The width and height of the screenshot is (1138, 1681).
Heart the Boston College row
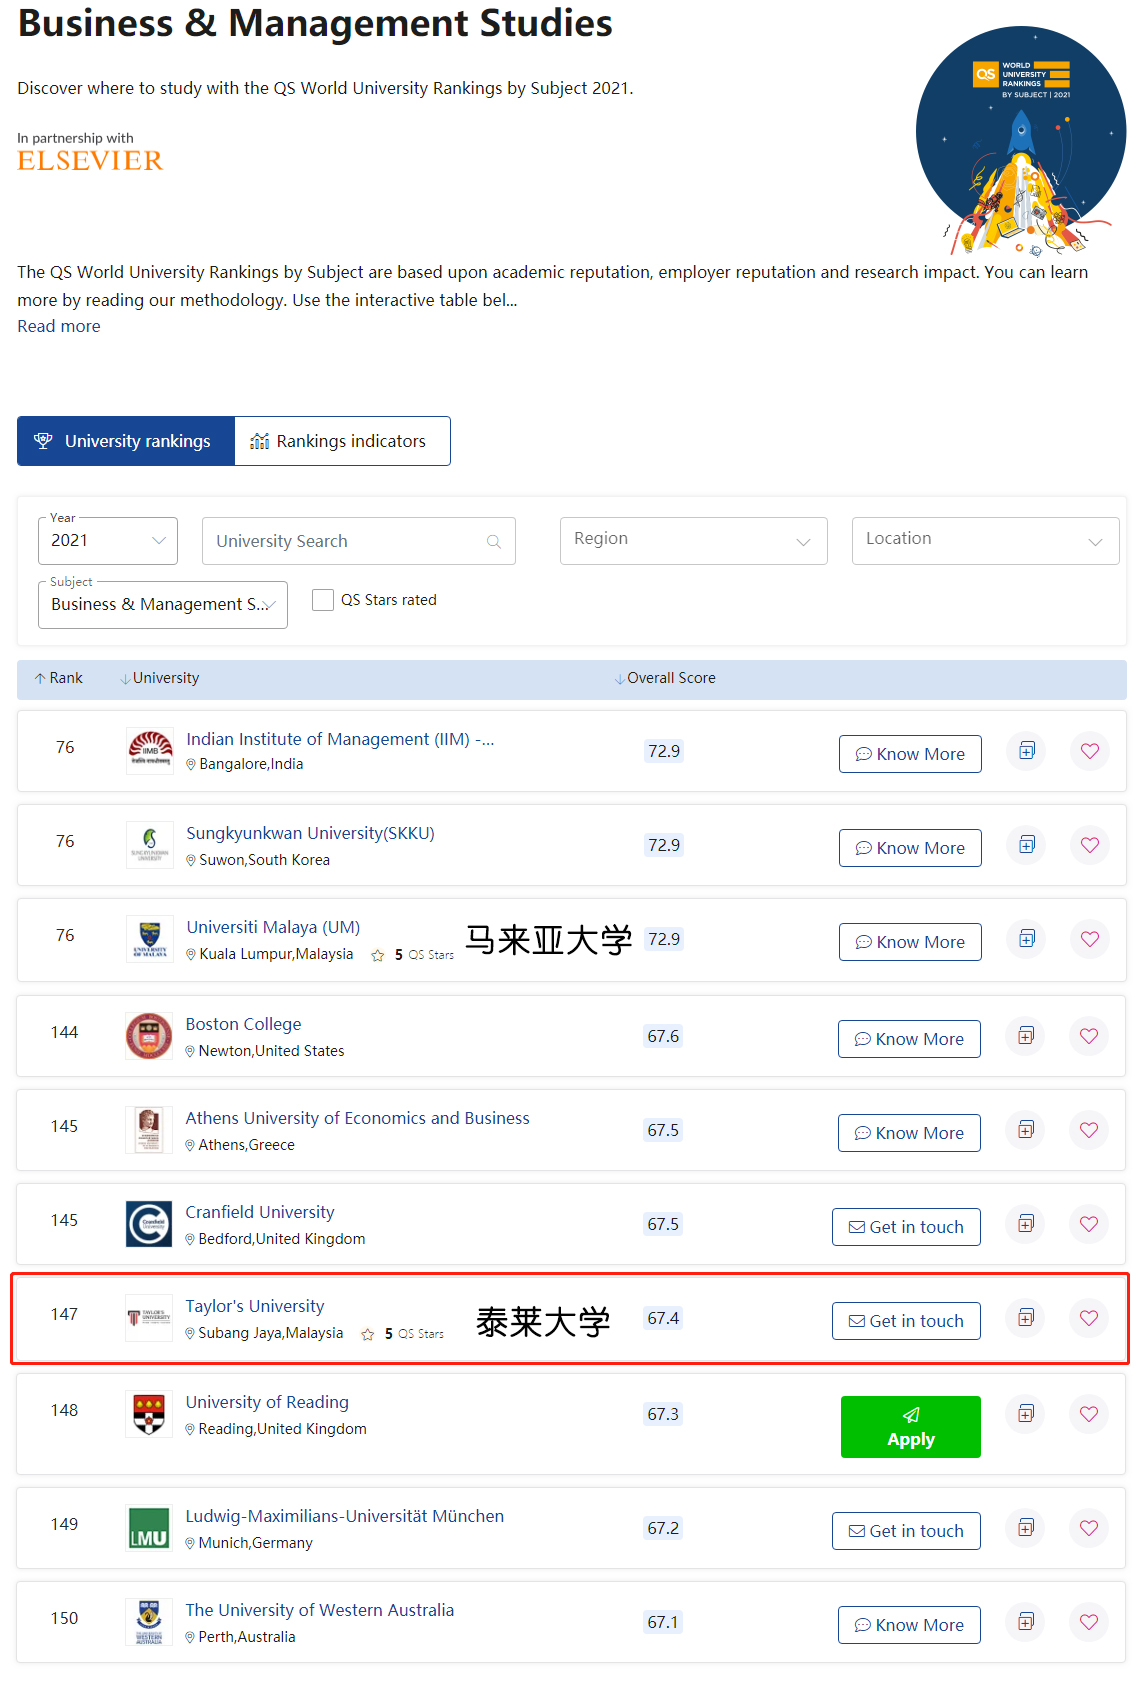point(1089,1036)
